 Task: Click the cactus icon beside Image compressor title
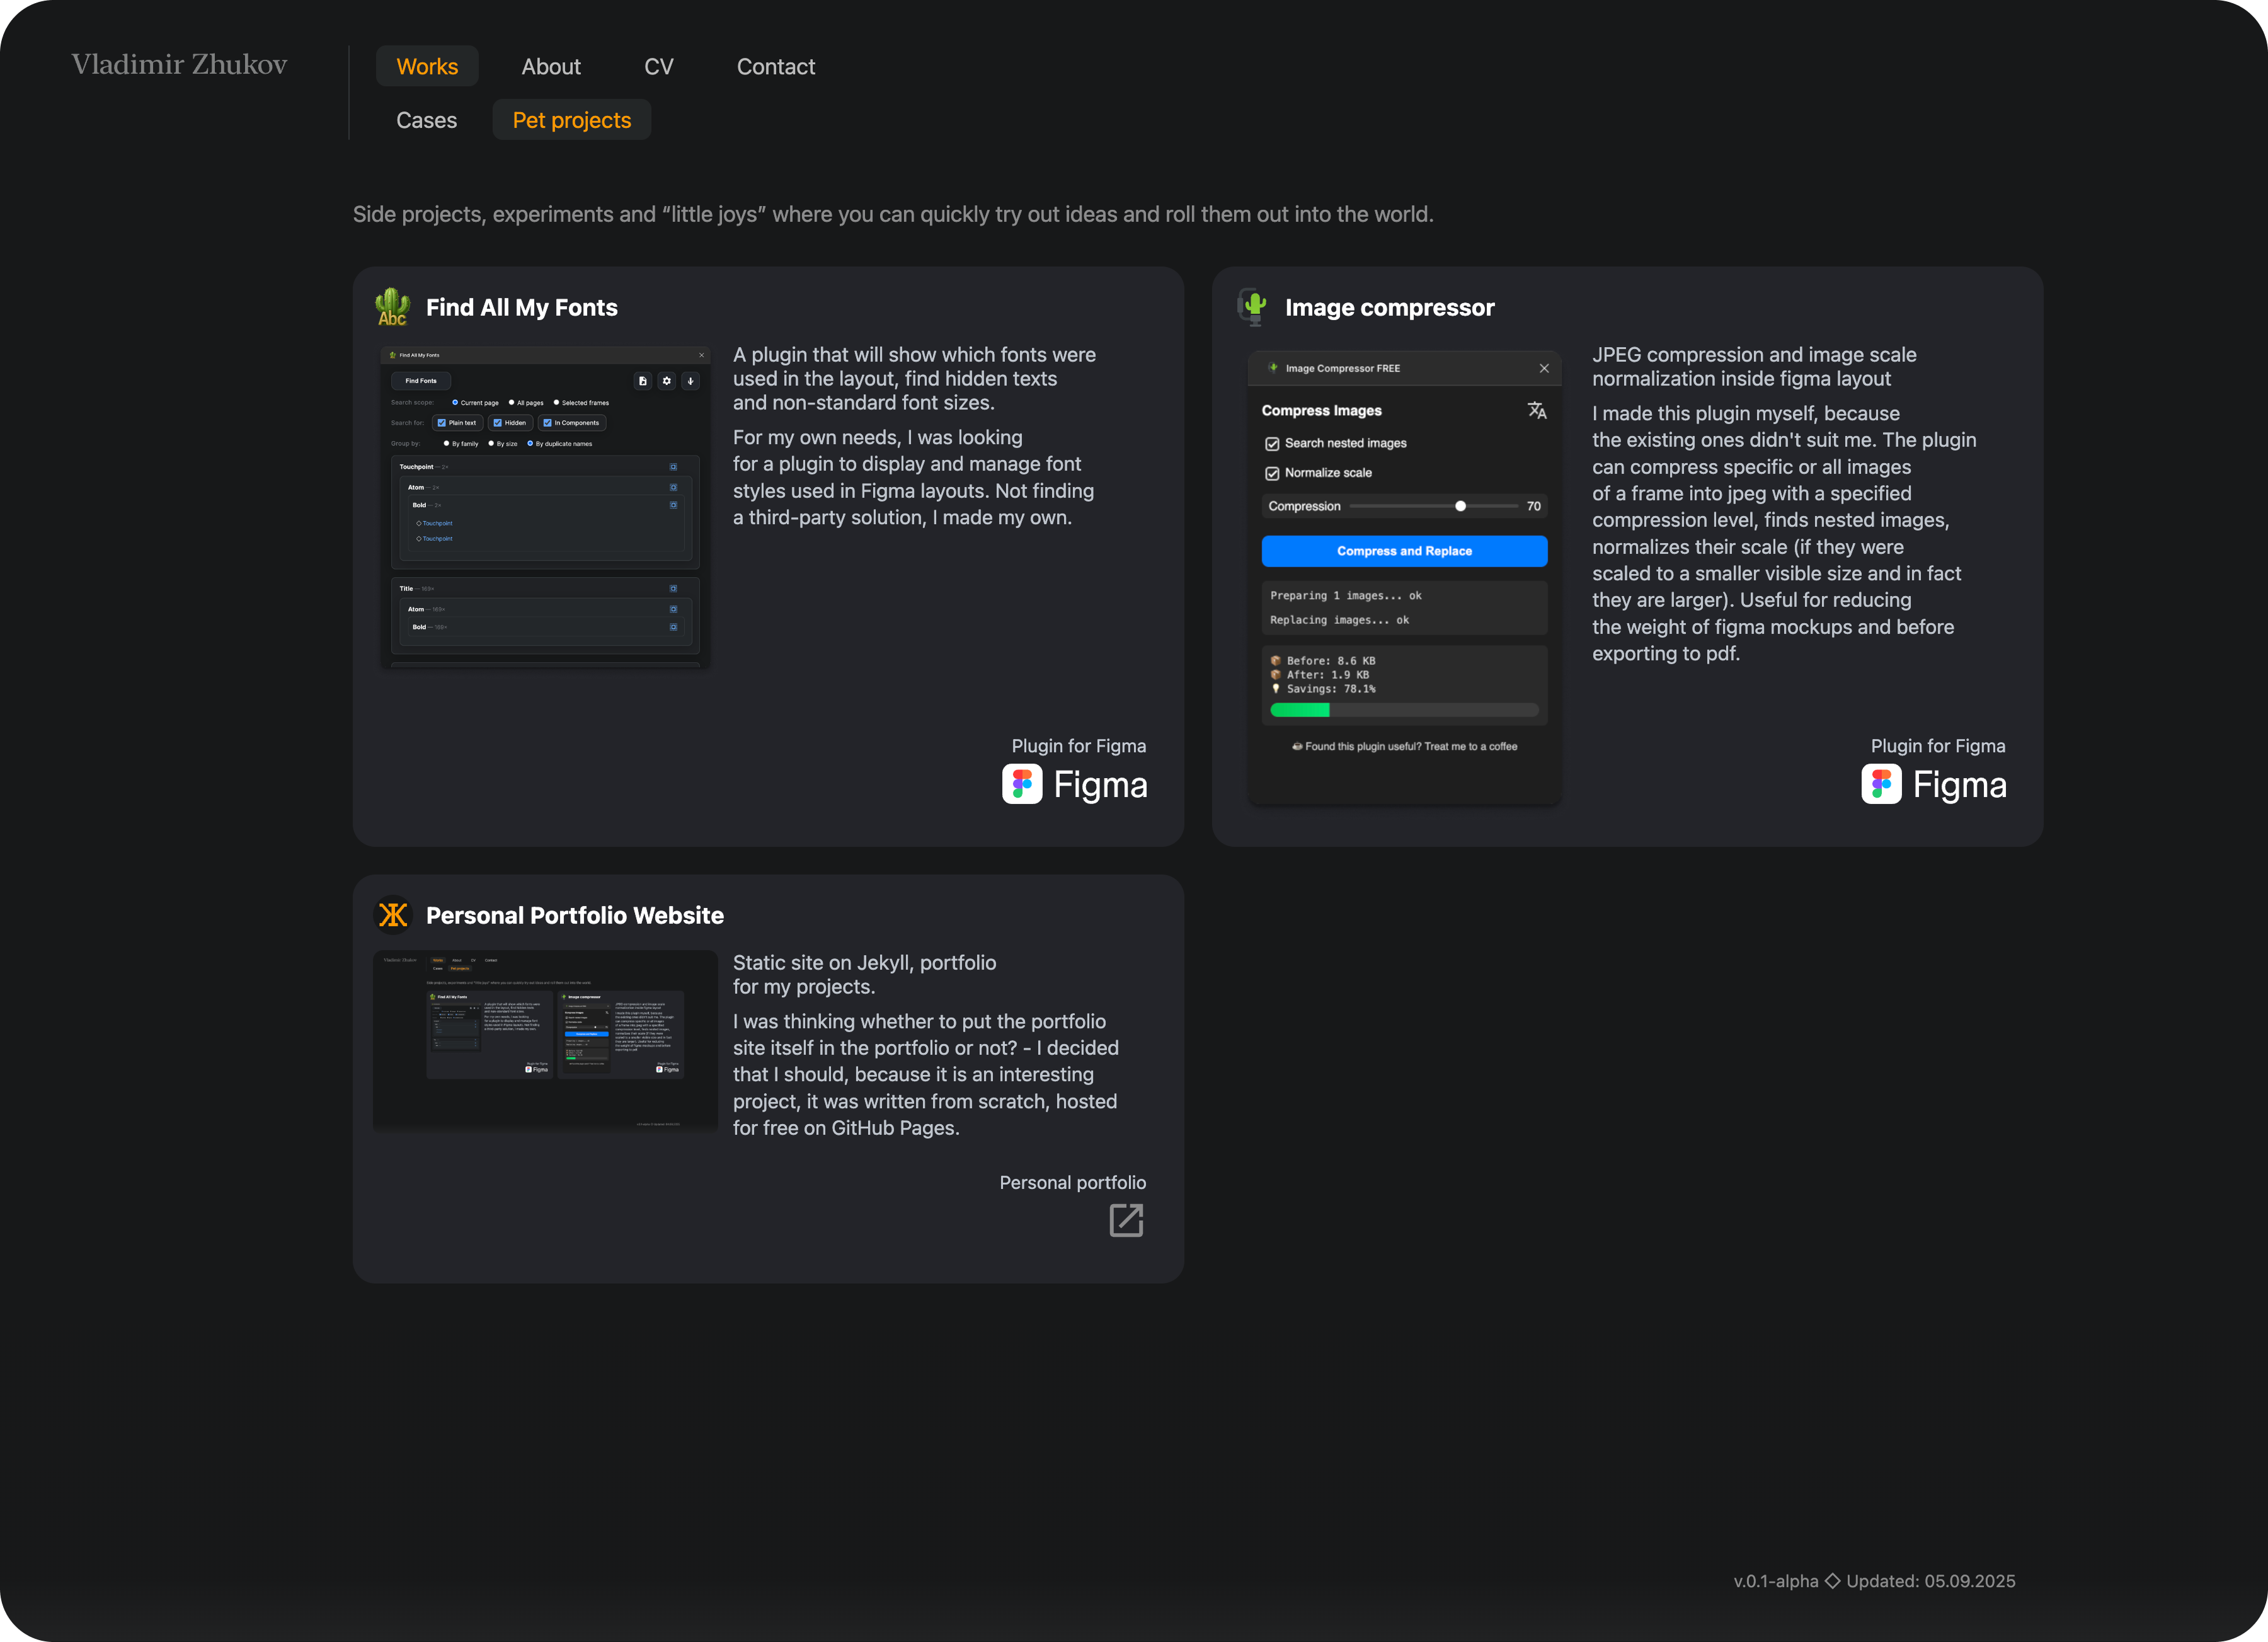pos(1253,306)
